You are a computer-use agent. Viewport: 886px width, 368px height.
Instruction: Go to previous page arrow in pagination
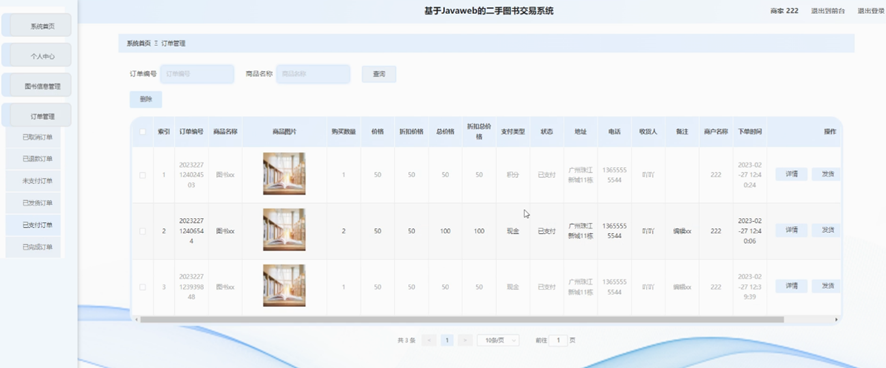coord(429,340)
